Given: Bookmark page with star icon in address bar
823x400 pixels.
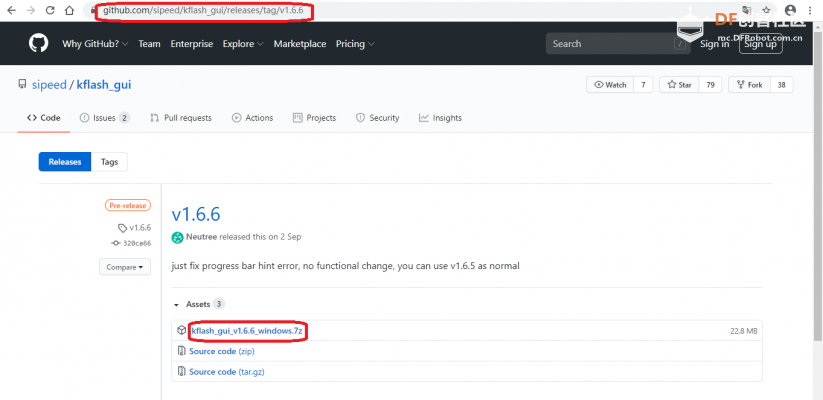Looking at the screenshot, I should 766,10.
